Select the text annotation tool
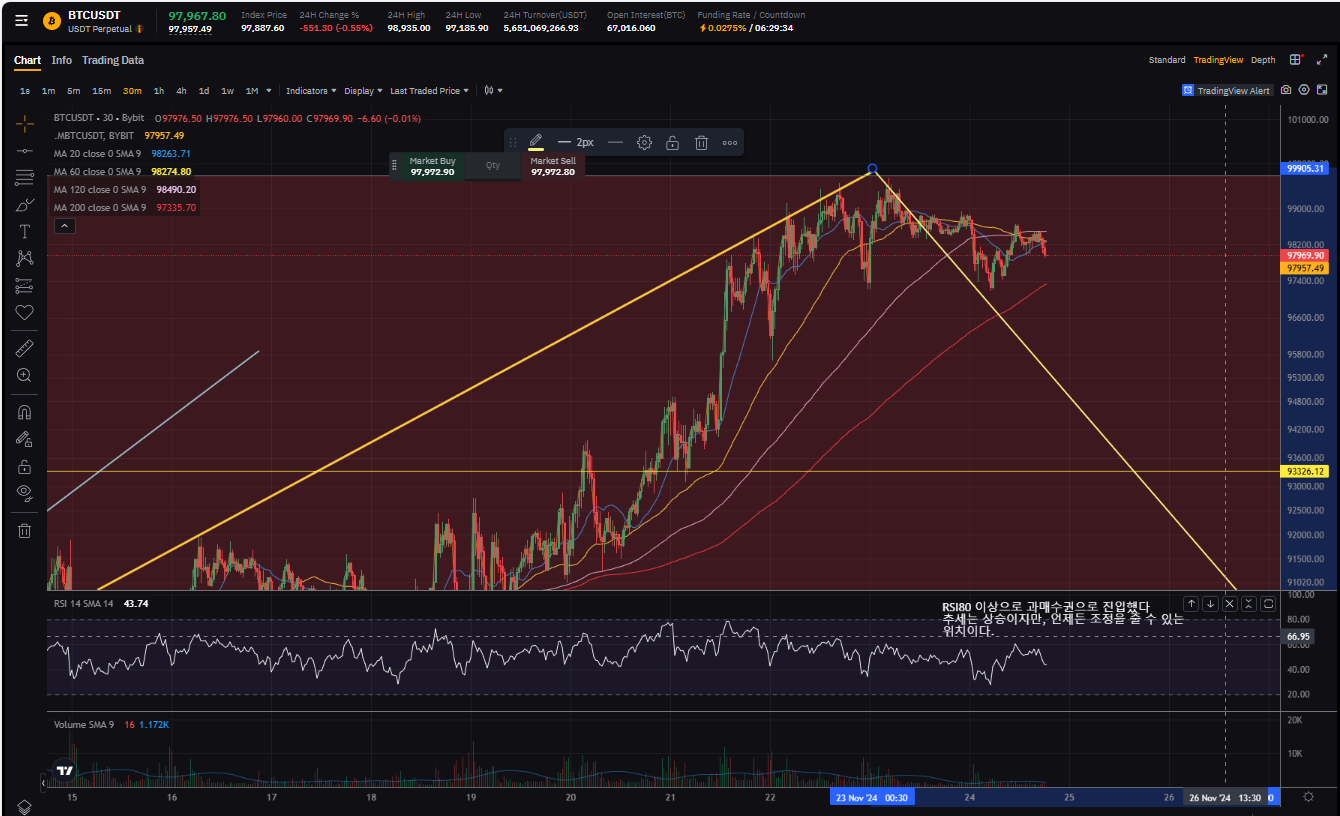Image resolution: width=1340 pixels, height=816 pixels. pos(25,232)
